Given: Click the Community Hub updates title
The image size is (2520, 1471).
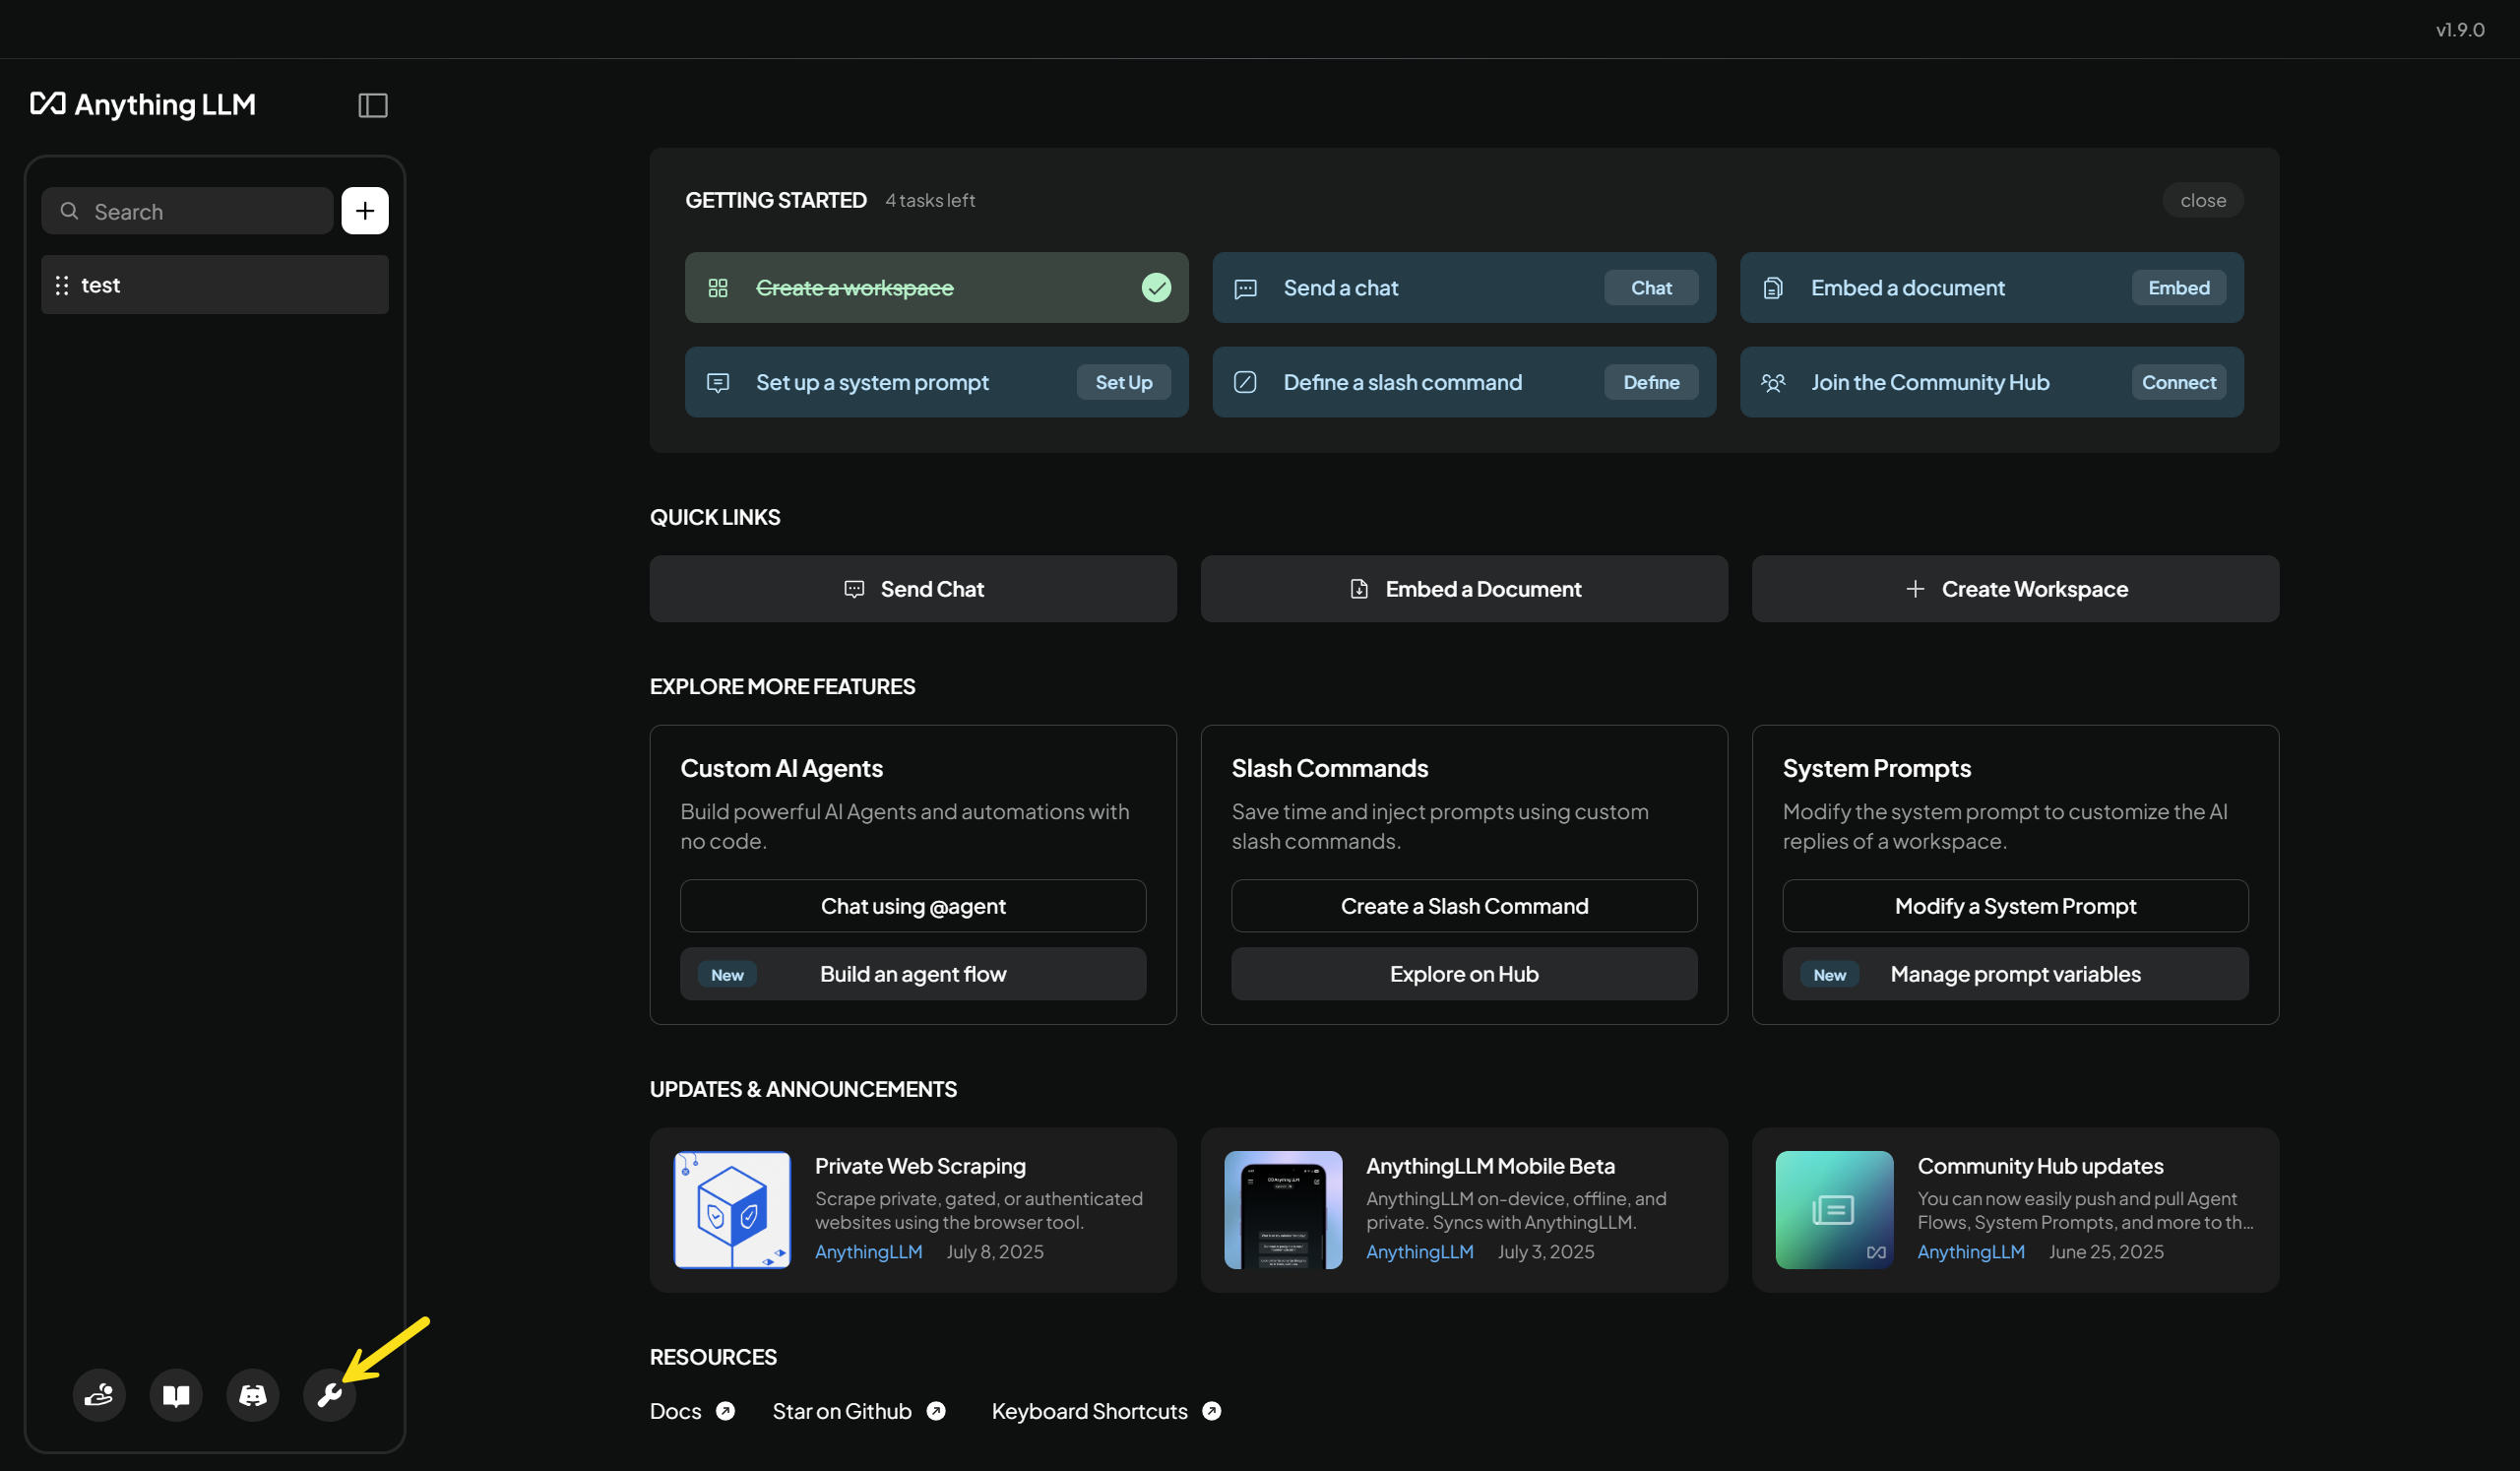Looking at the screenshot, I should (x=2040, y=1166).
